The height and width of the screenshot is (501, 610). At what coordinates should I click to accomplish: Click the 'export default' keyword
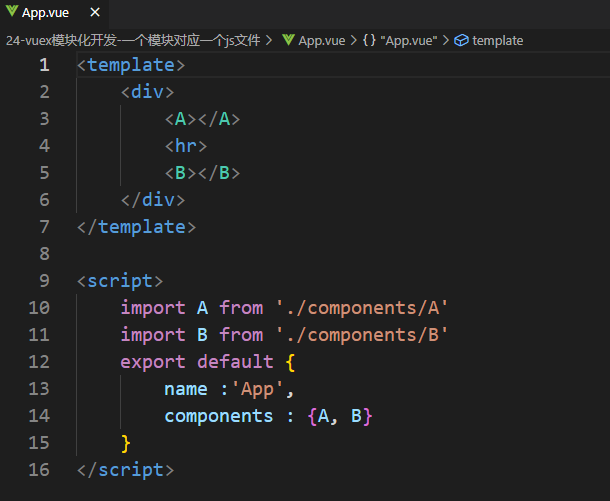click(197, 362)
